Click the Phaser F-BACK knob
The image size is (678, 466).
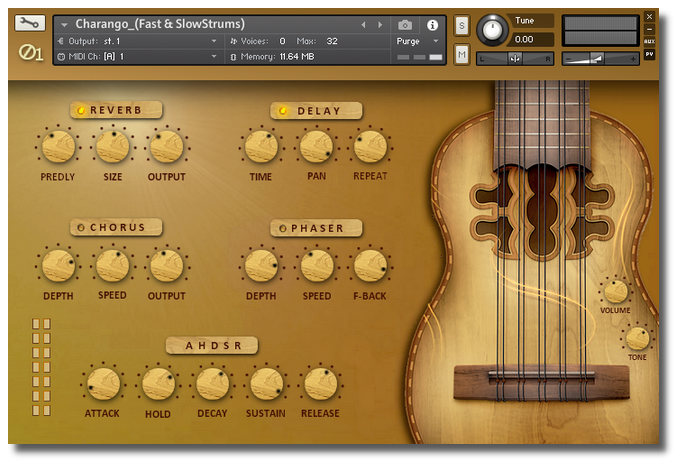point(370,265)
